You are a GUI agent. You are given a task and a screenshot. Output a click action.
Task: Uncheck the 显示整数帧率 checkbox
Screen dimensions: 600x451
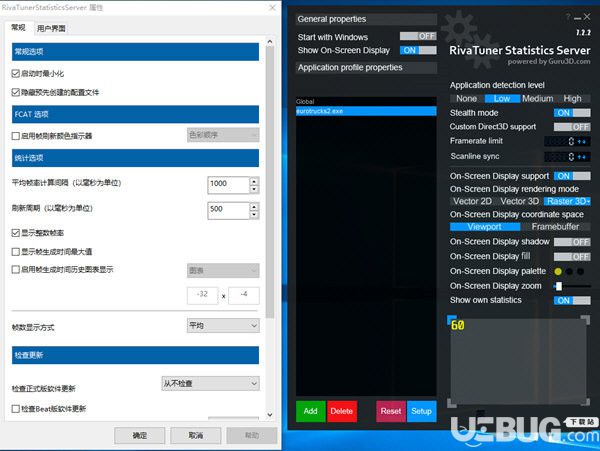click(16, 233)
